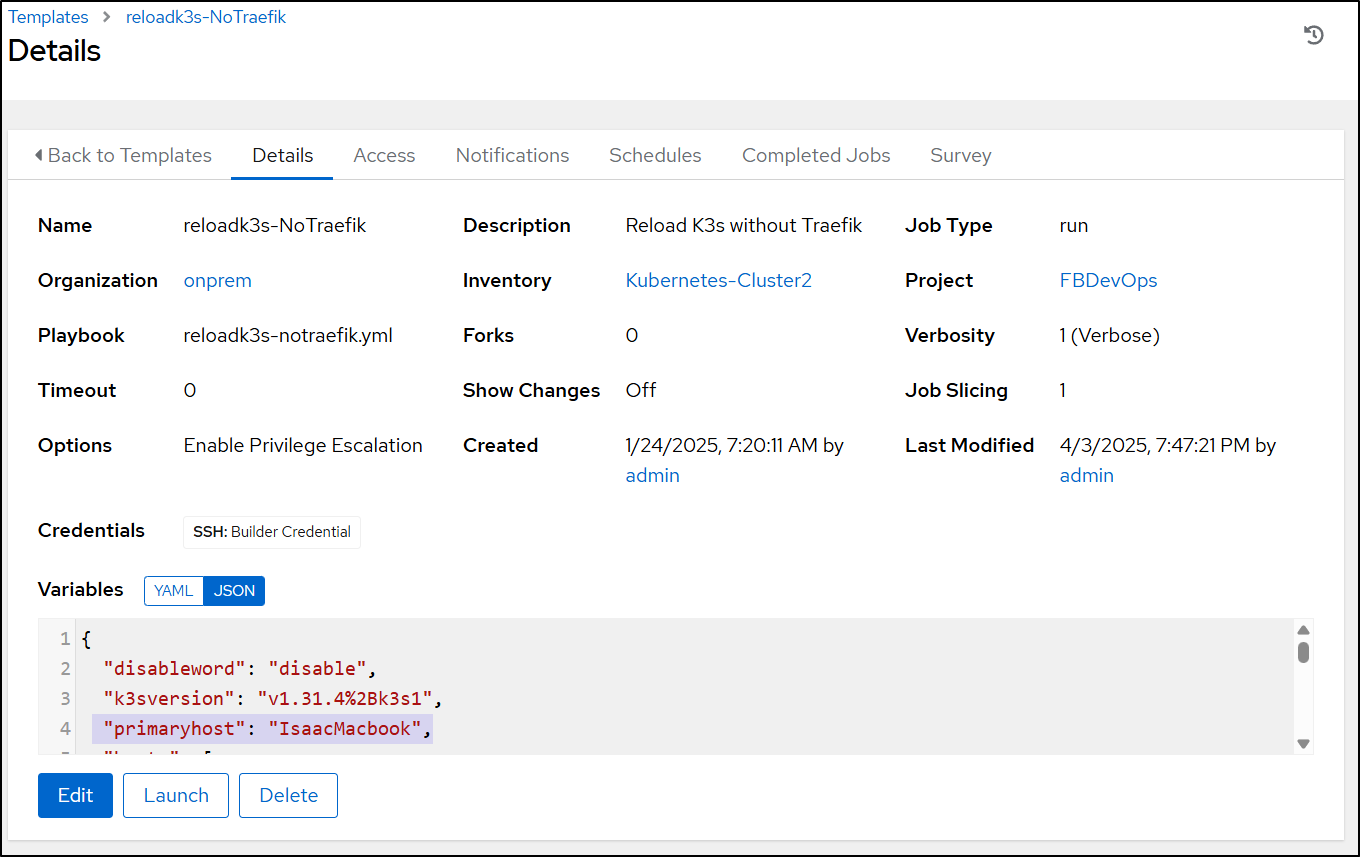Click line number 1 in the variables editor

[x=65, y=638]
